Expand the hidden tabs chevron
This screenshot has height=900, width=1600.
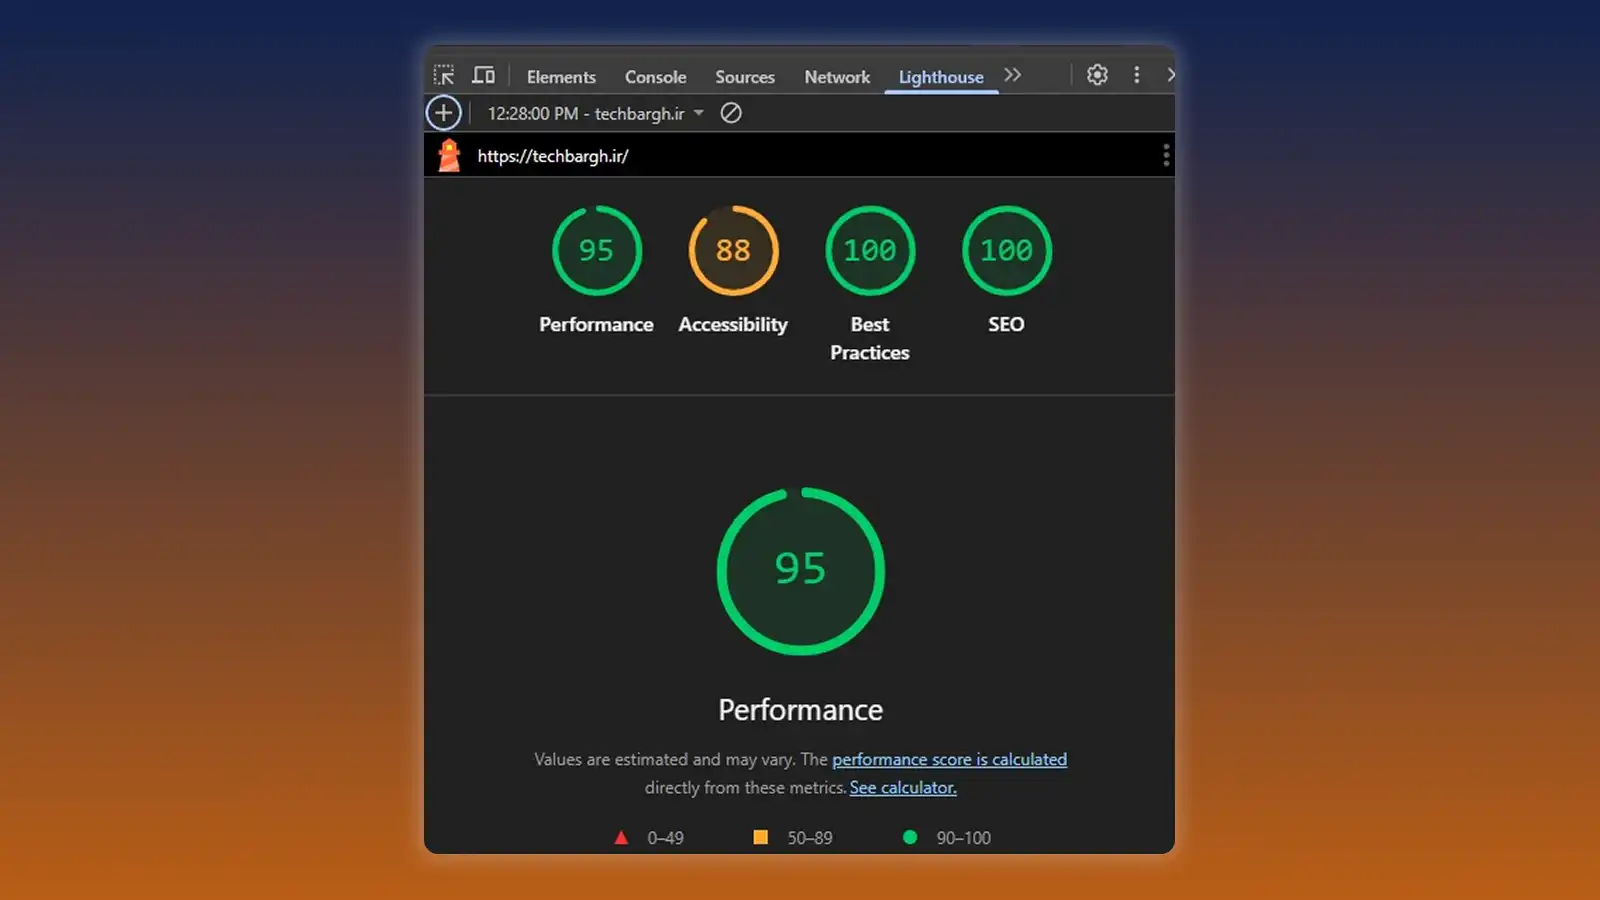point(1013,75)
